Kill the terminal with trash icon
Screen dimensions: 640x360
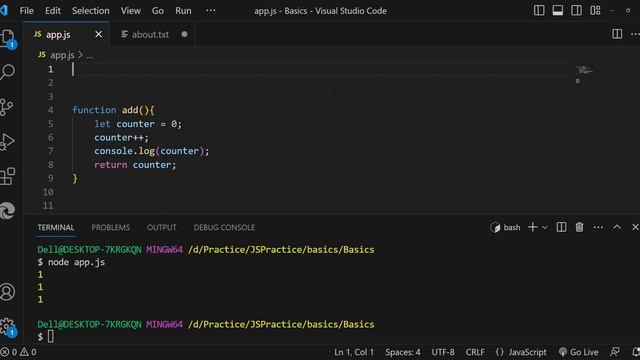point(579,227)
